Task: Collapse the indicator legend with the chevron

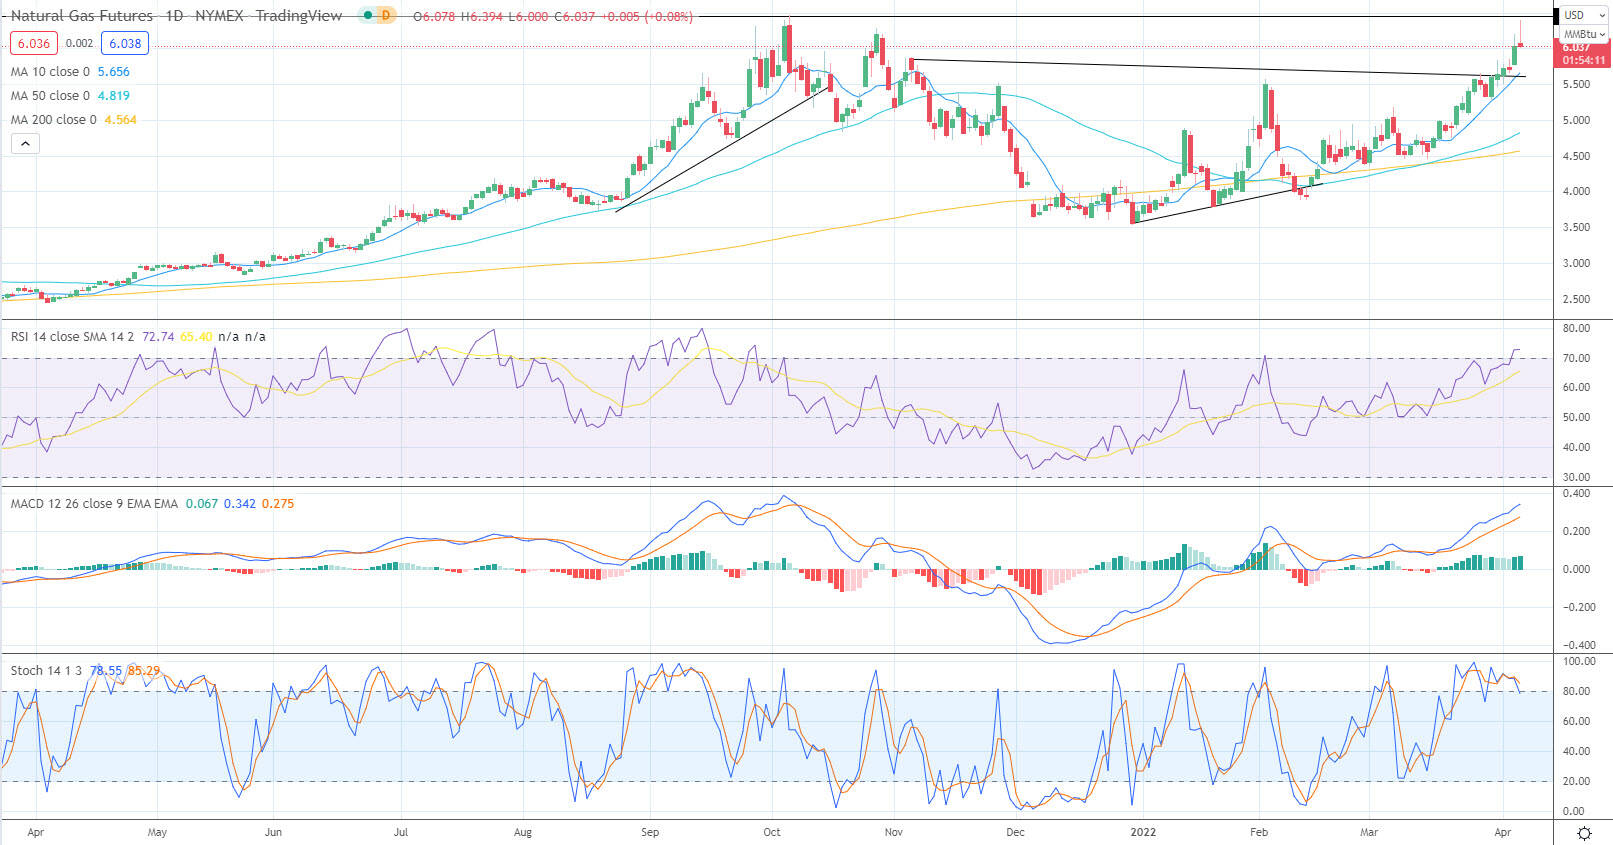Action: tap(26, 144)
